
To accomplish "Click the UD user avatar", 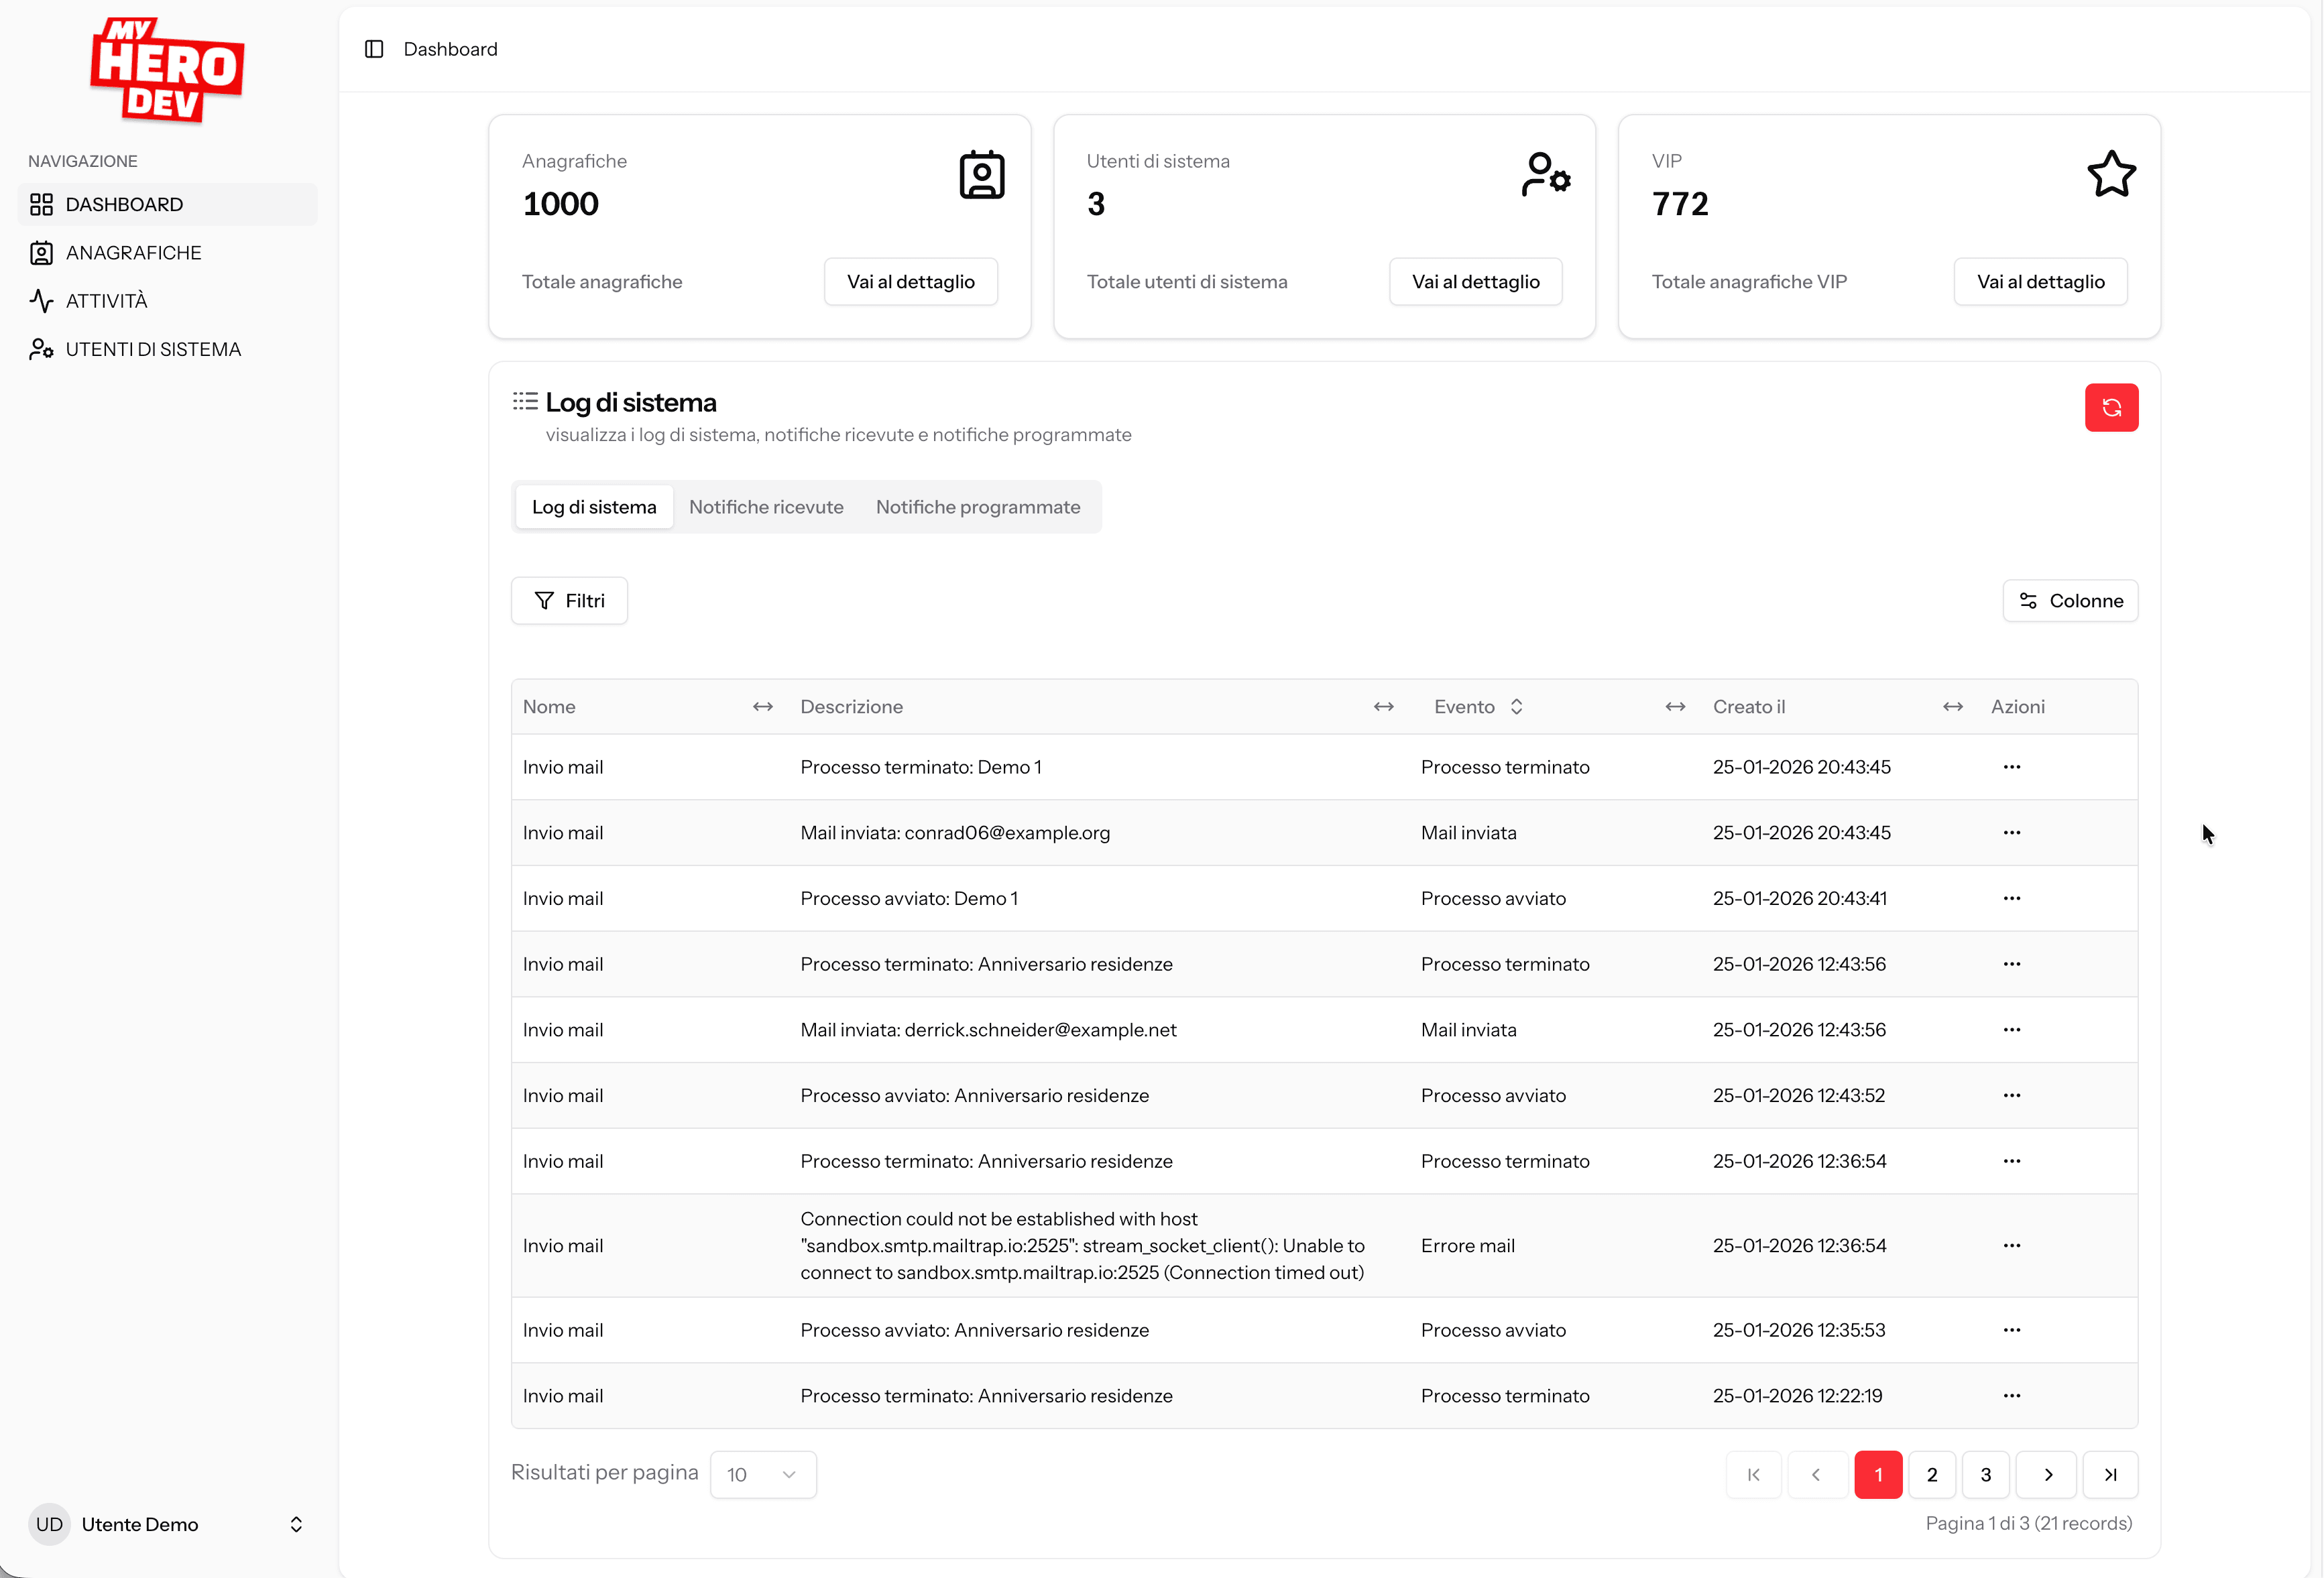I will point(49,1524).
